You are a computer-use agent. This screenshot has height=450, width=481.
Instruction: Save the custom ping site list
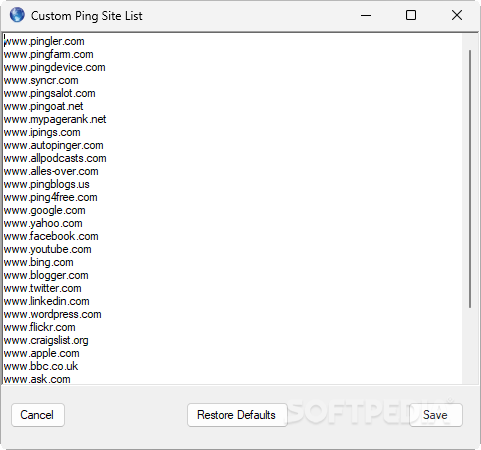pos(436,415)
